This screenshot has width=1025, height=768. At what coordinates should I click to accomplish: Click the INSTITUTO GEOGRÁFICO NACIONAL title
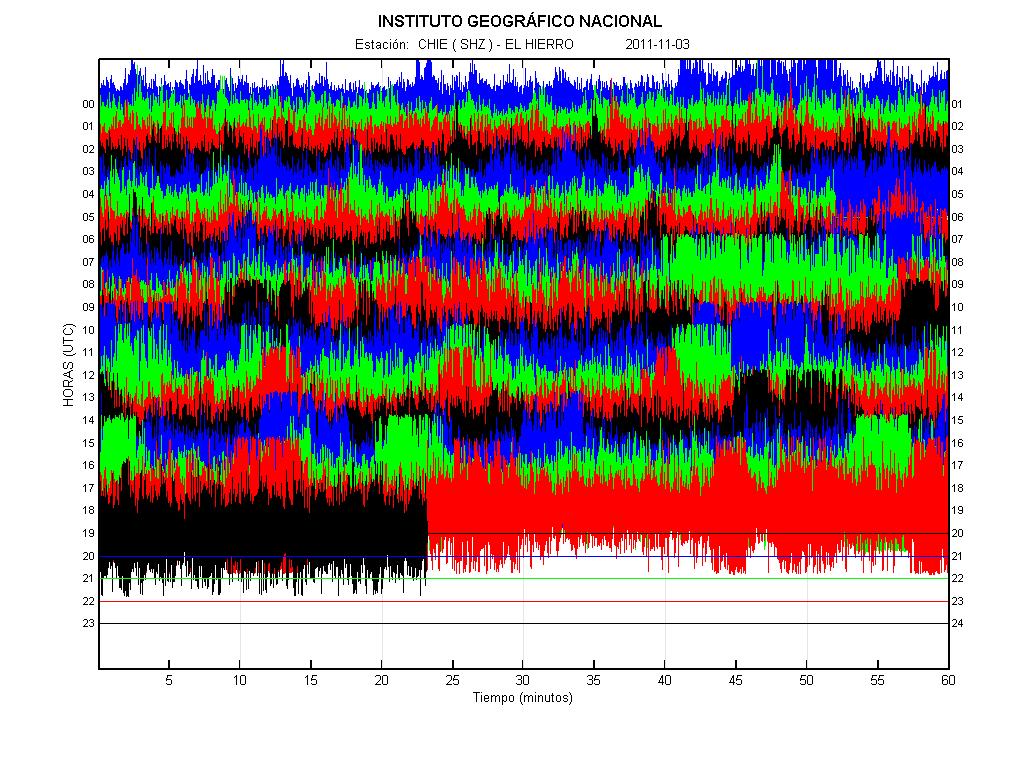click(519, 21)
